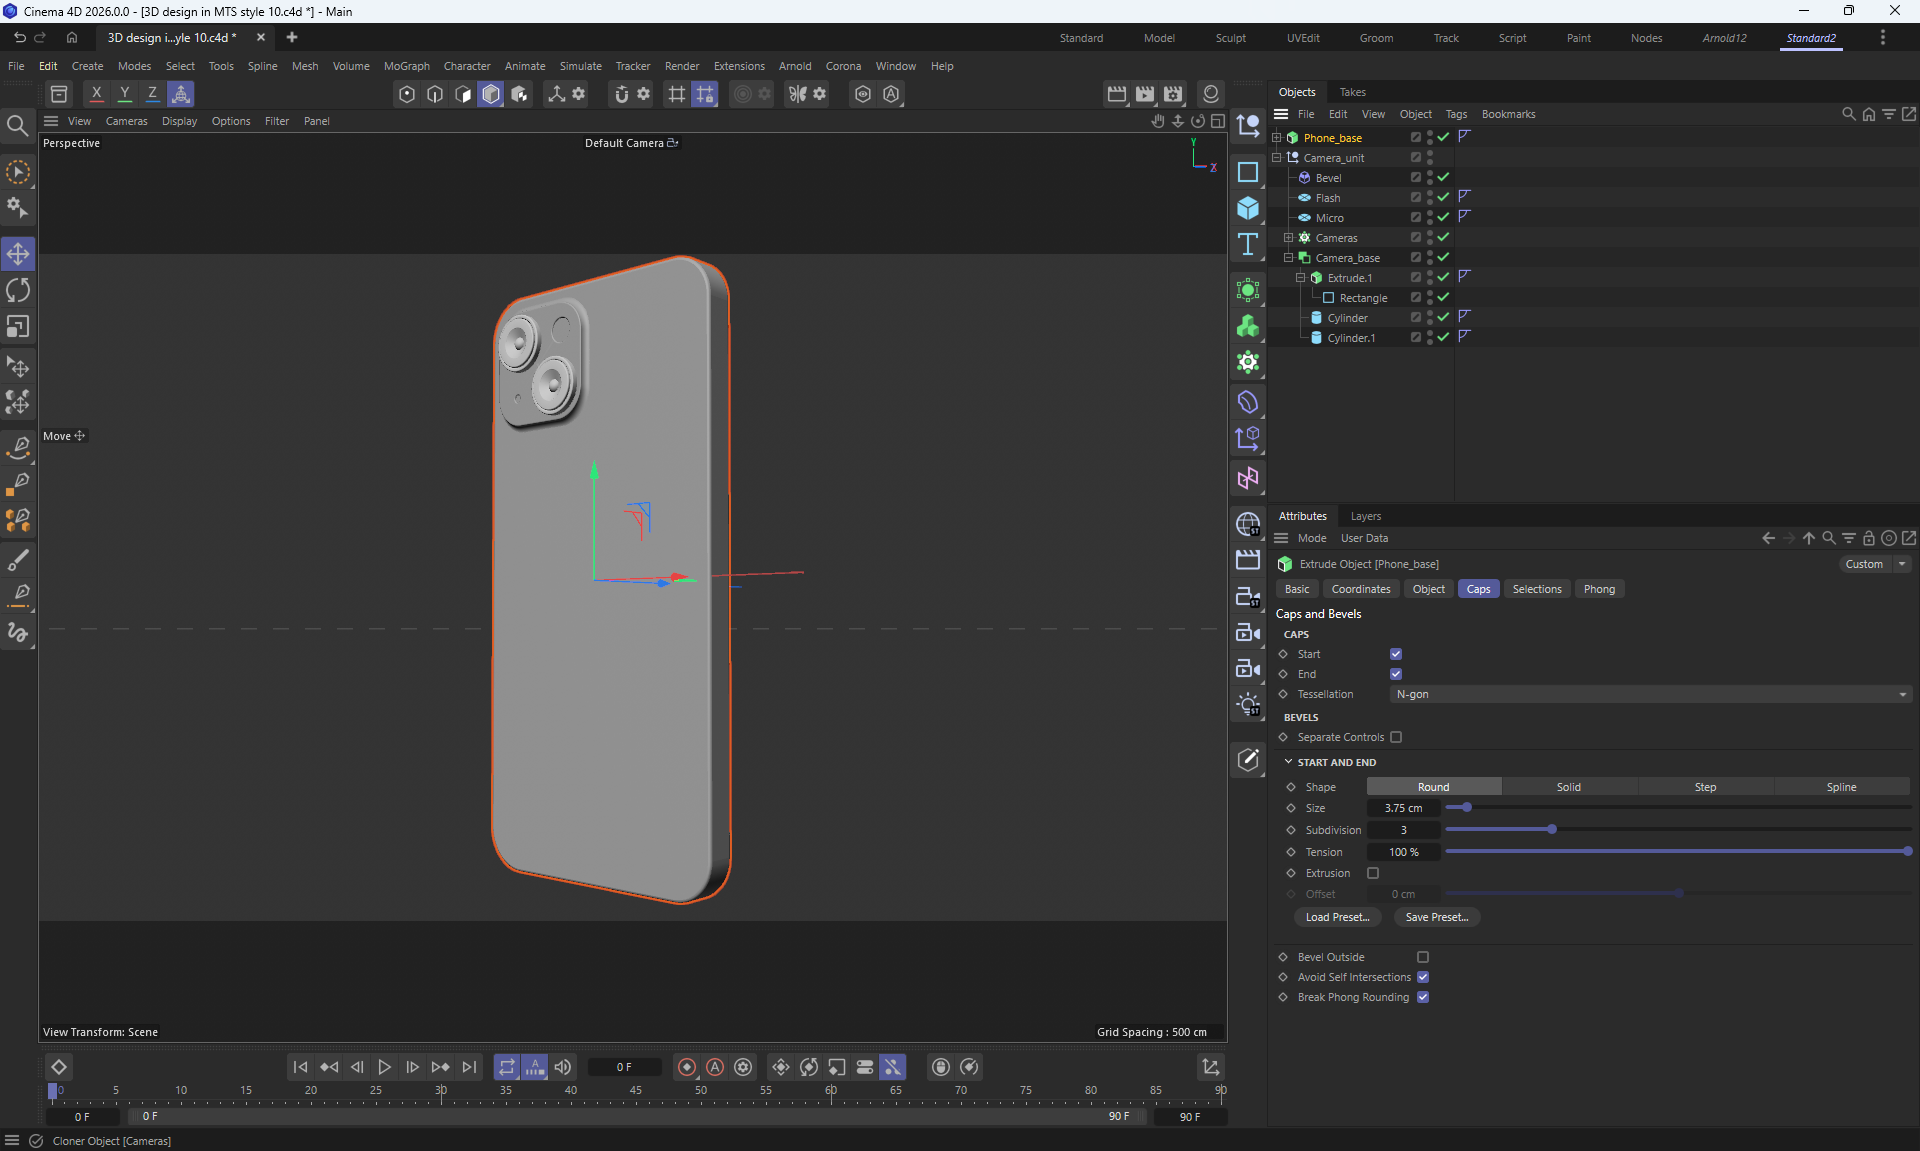
Task: Open the Tessellation N-gon dropdown
Action: click(1650, 694)
